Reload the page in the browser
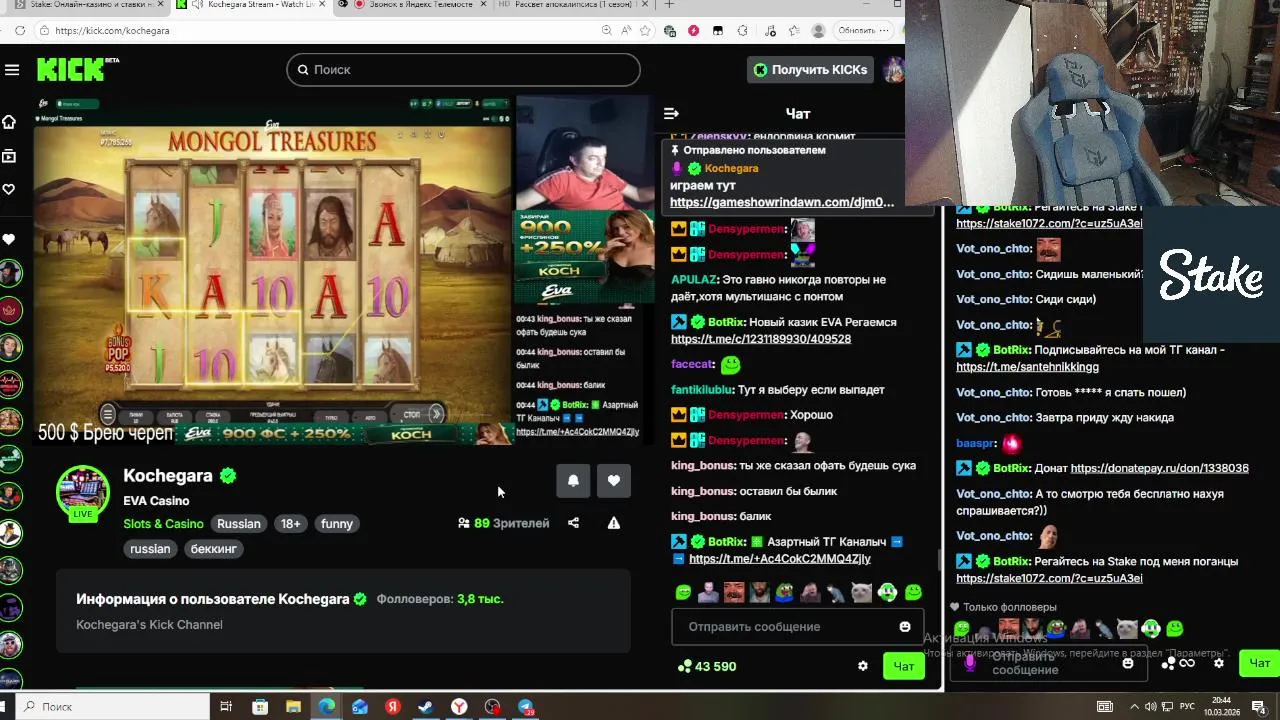Screen dimensions: 1280x720 coord(20,31)
